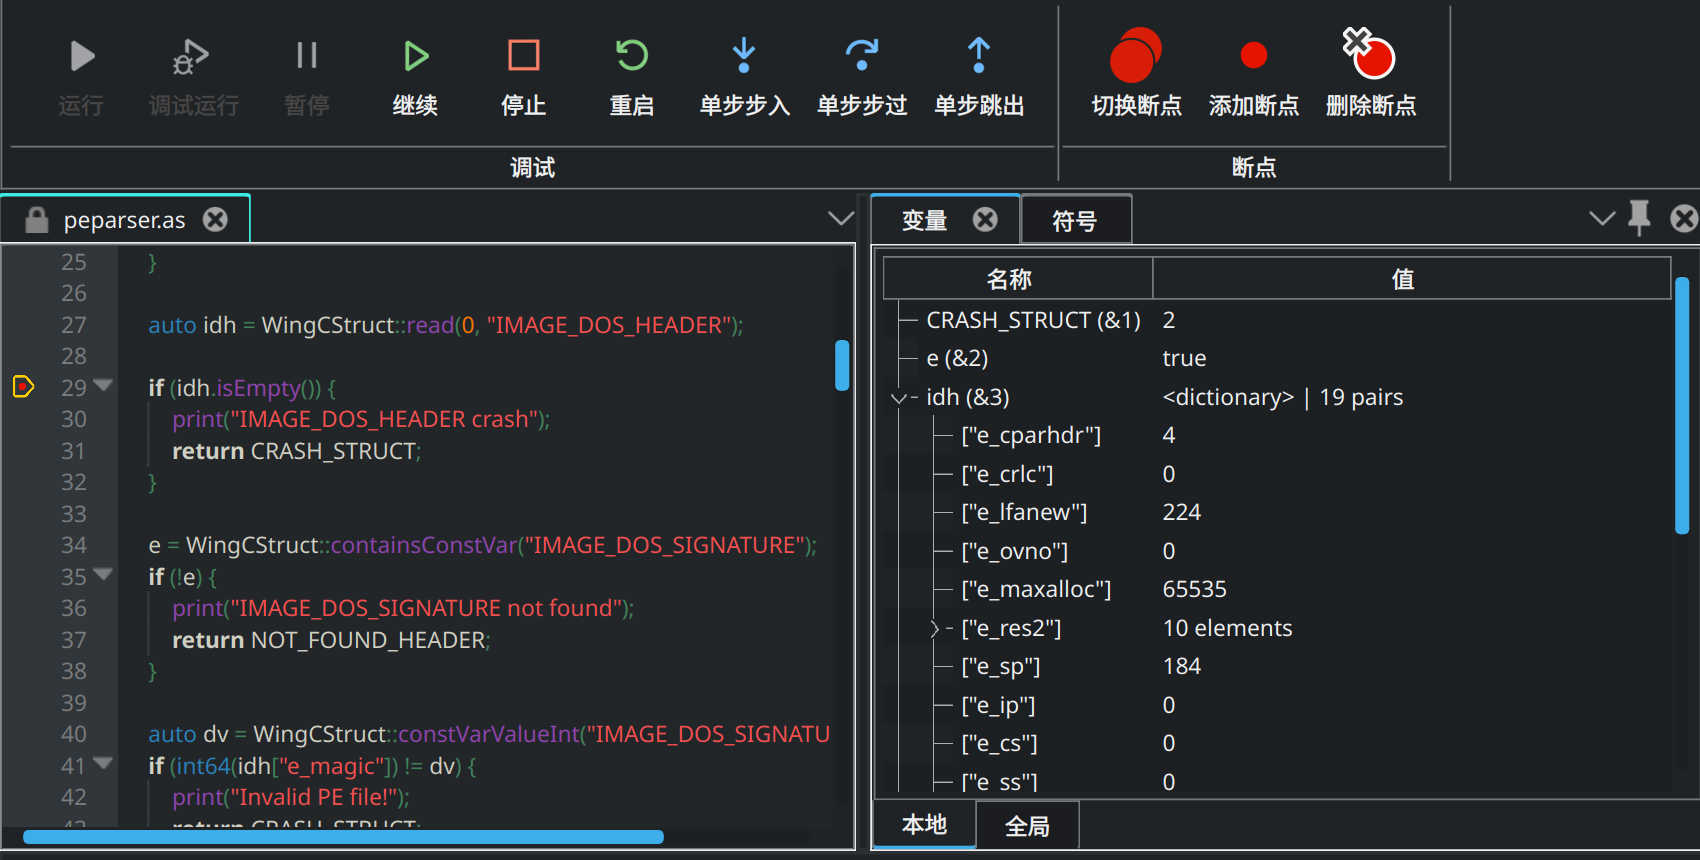The height and width of the screenshot is (860, 1700).
Task: Collapse the idh dictionary tree node
Action: (x=898, y=398)
